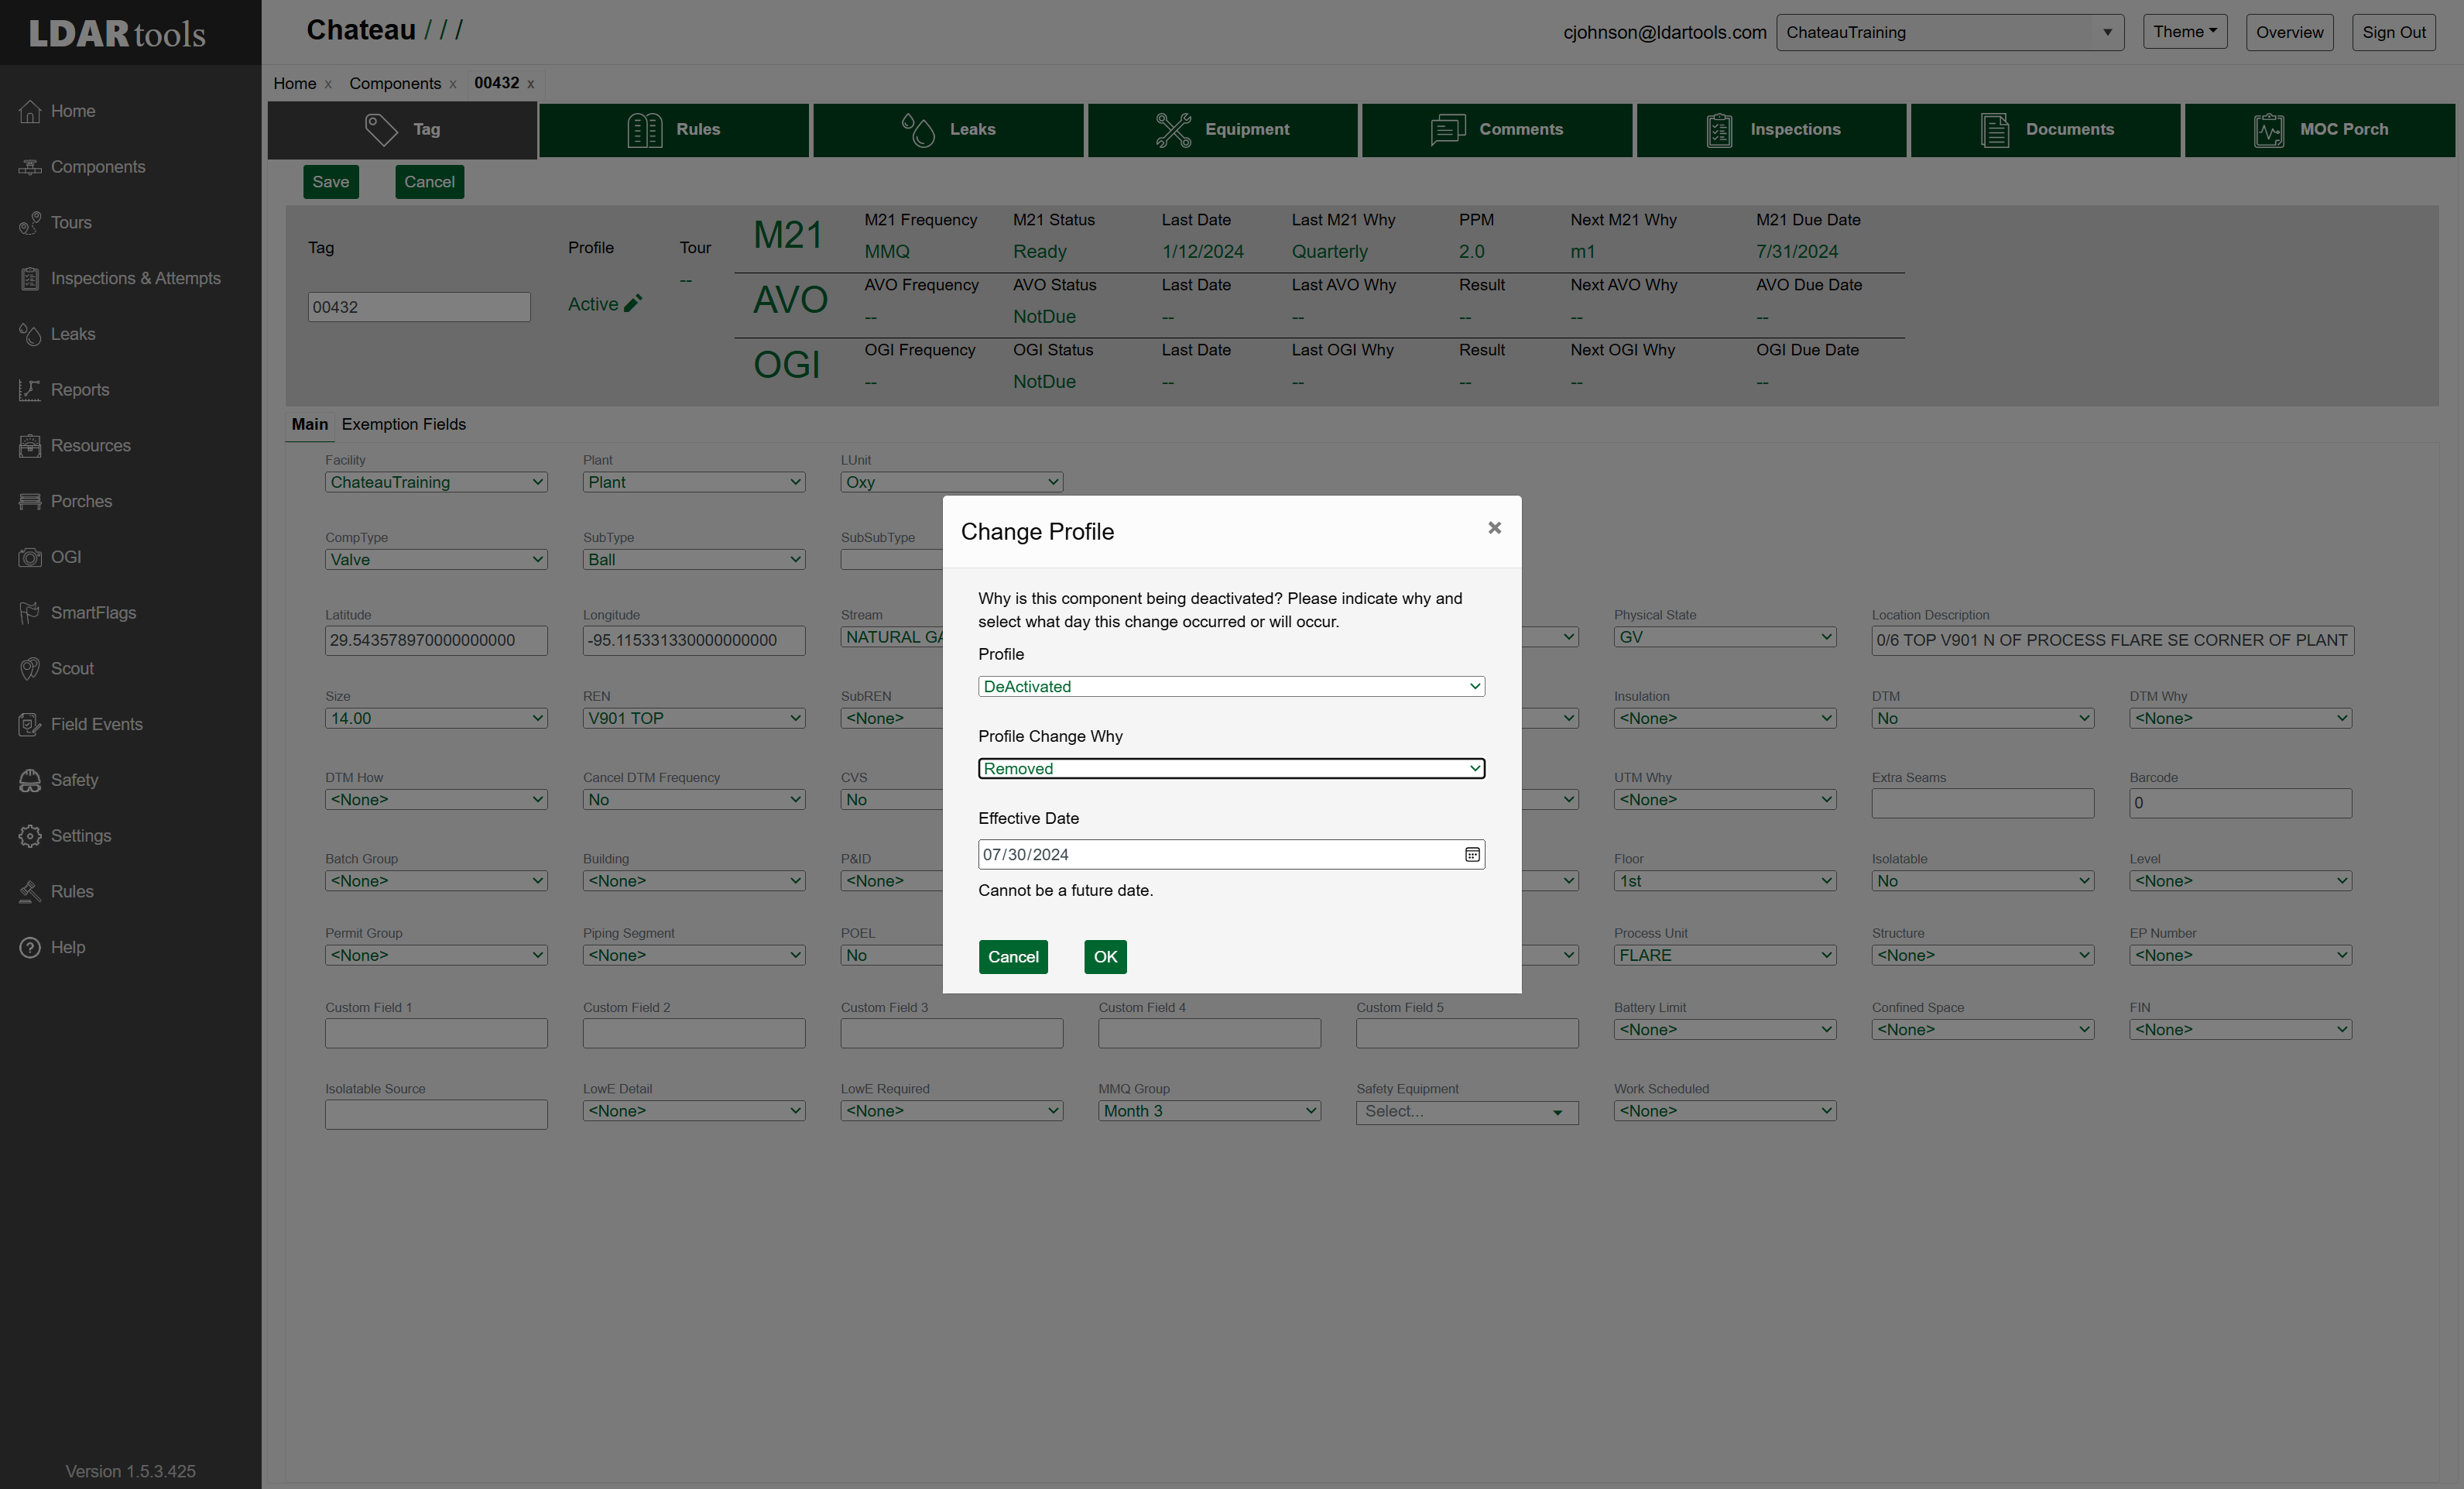2464x1489 pixels.
Task: Open the Overview button in header
Action: [2289, 32]
